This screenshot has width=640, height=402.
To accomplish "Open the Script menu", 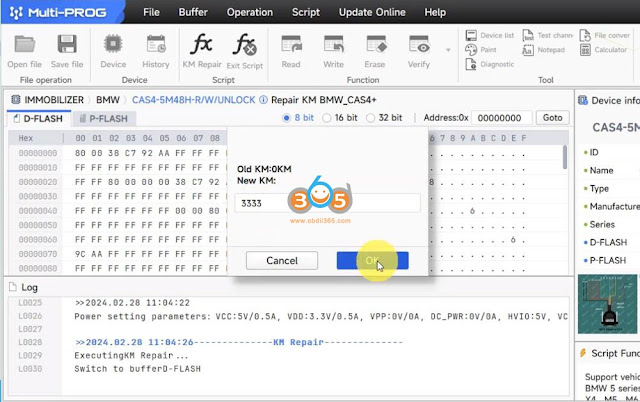I will pyautogui.click(x=306, y=12).
